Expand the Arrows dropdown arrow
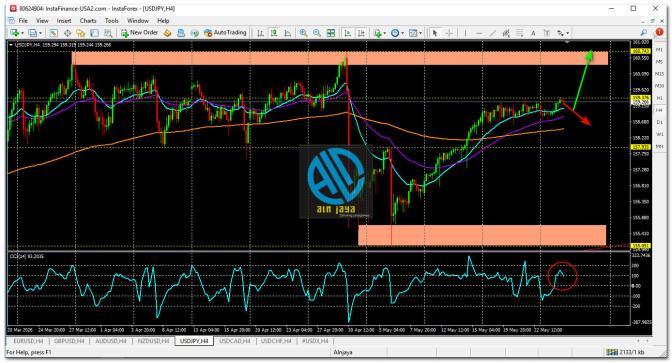Screen dimensions: 672x363 click(568, 33)
